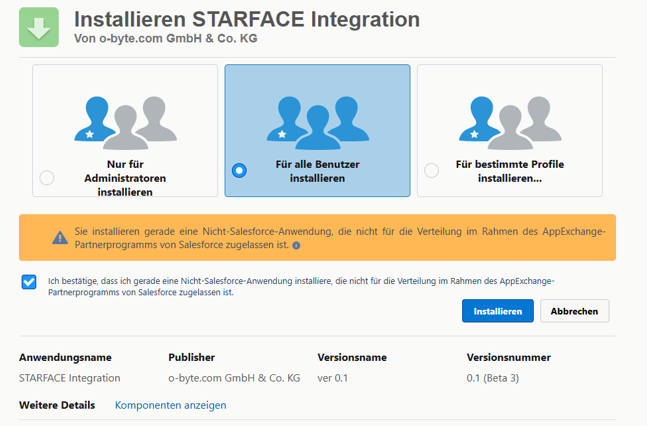Click the 'Weitere Details' label
Image resolution: width=647 pixels, height=426 pixels.
(x=57, y=405)
